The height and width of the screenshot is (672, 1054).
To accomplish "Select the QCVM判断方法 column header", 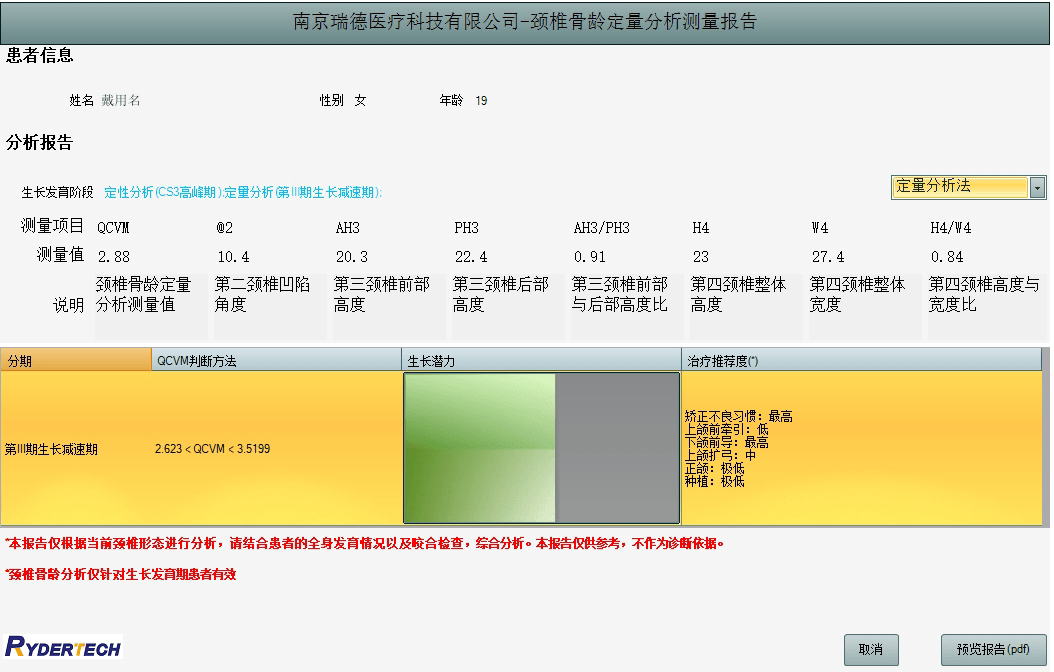I will [276, 361].
